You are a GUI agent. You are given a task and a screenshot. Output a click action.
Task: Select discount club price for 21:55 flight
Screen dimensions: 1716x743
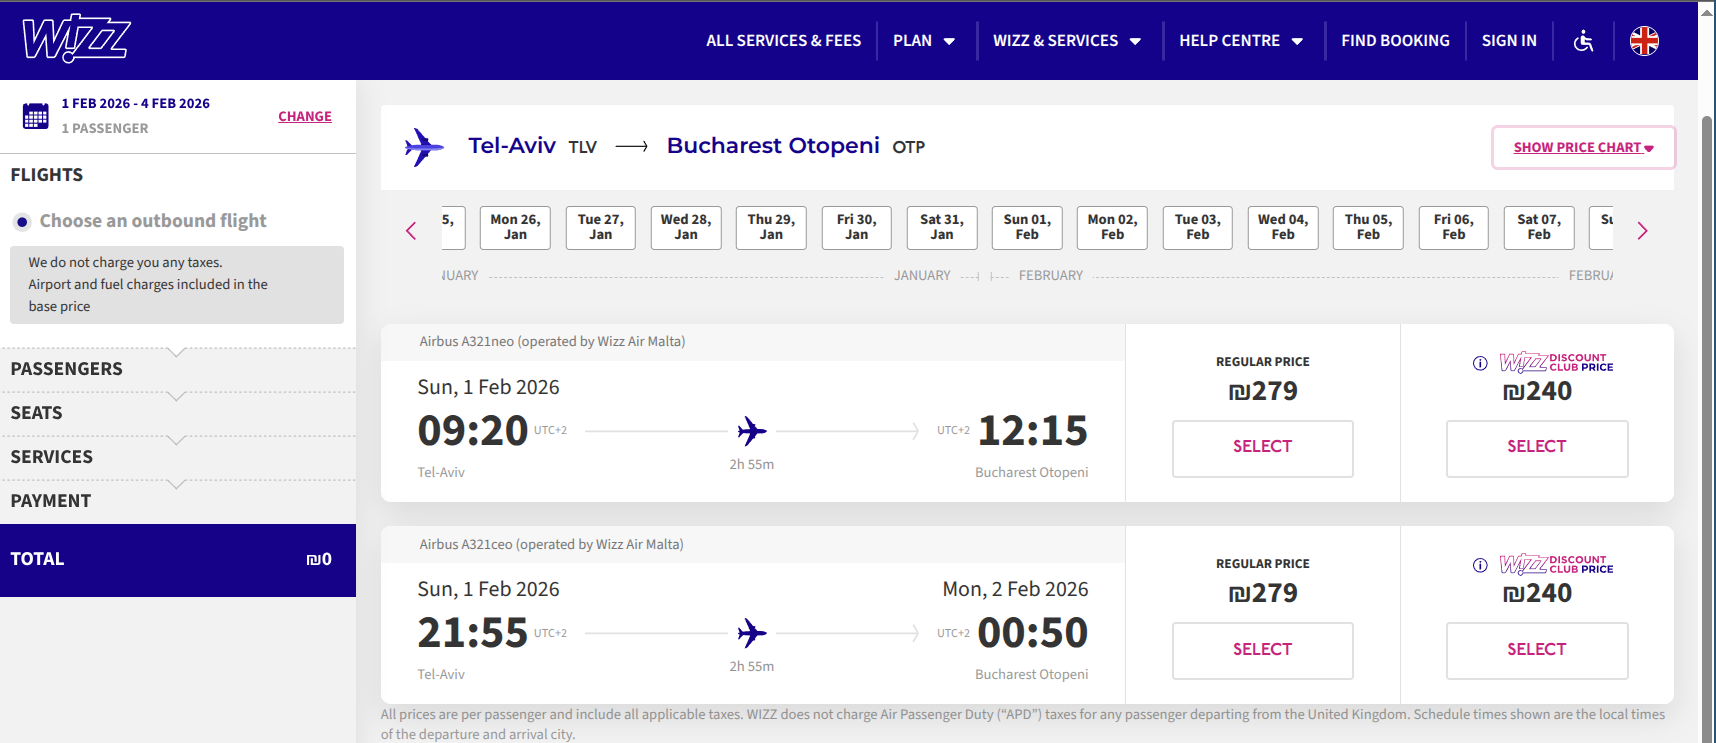1536,650
